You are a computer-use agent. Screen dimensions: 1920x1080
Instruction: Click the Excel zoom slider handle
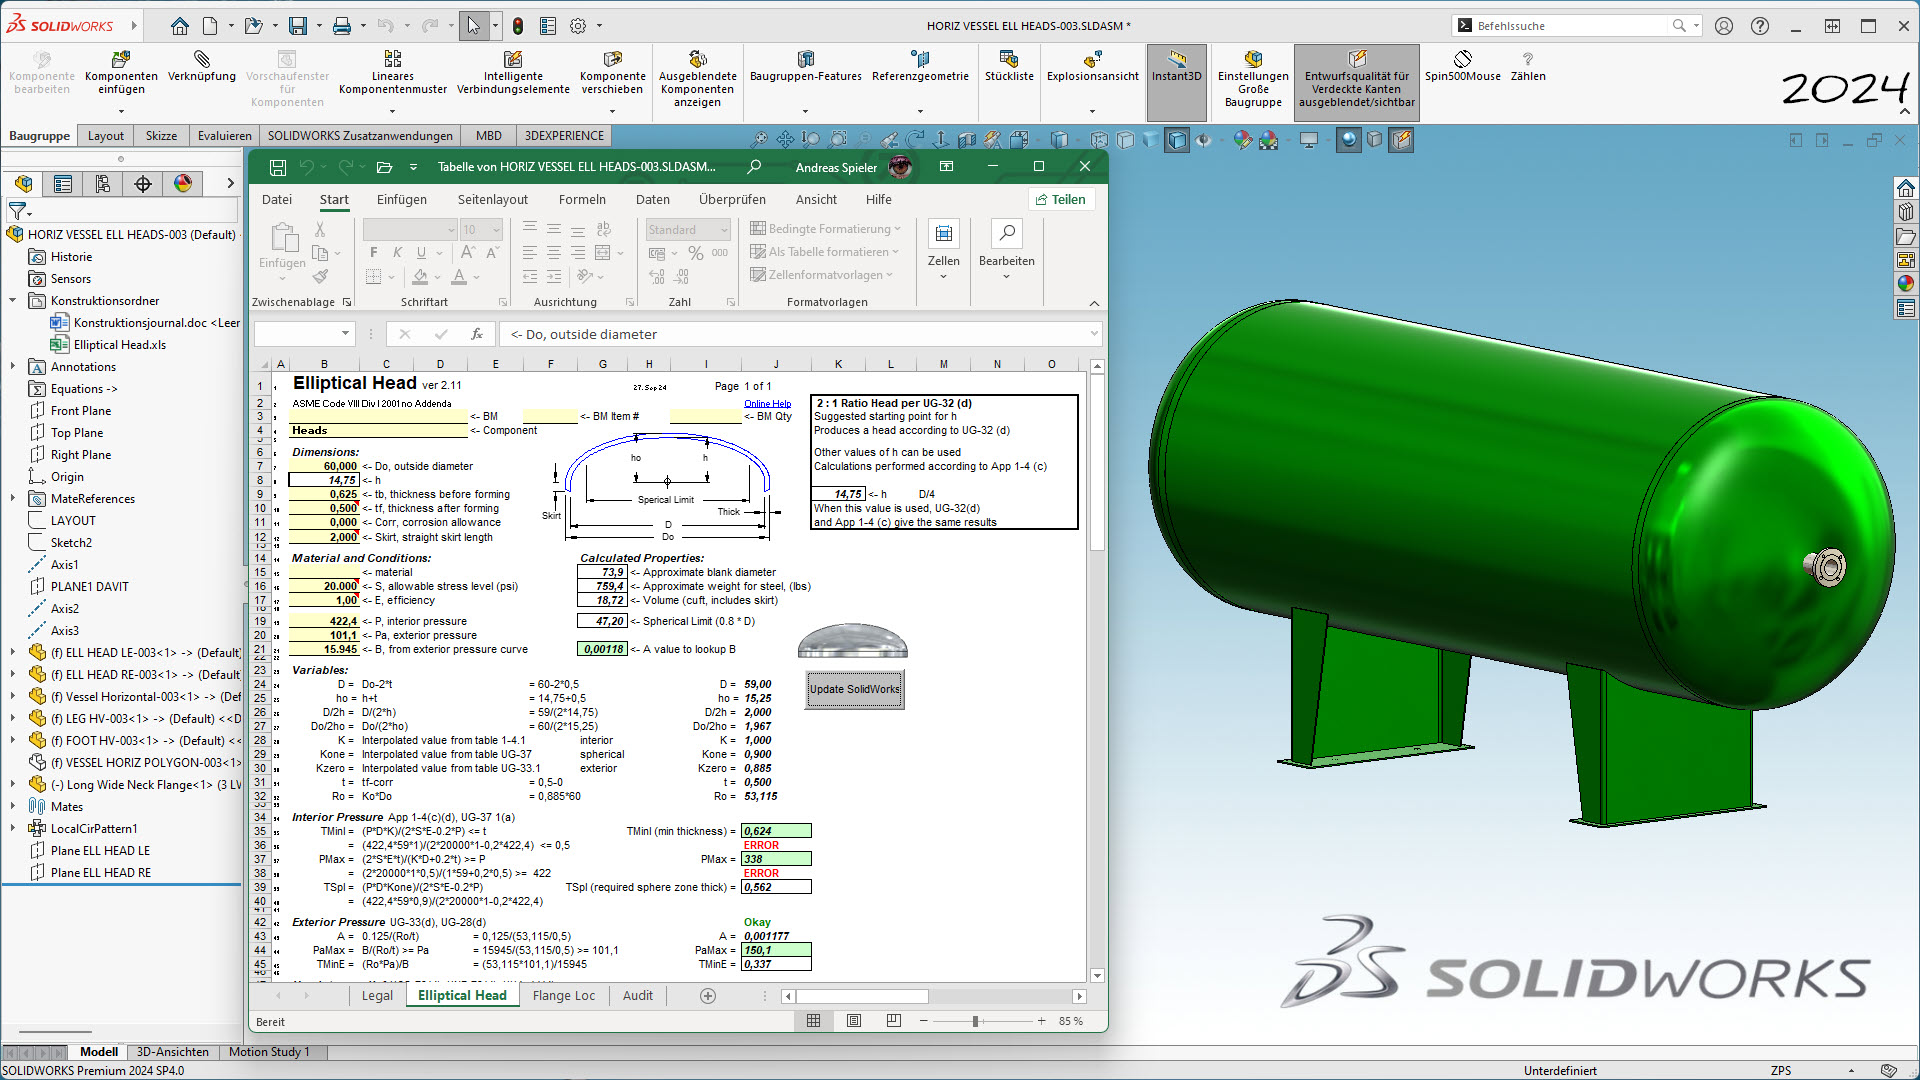coord(975,1021)
